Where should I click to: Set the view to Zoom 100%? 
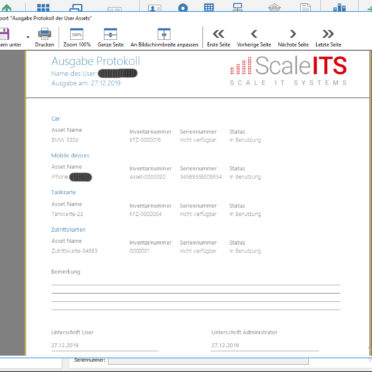[77, 38]
